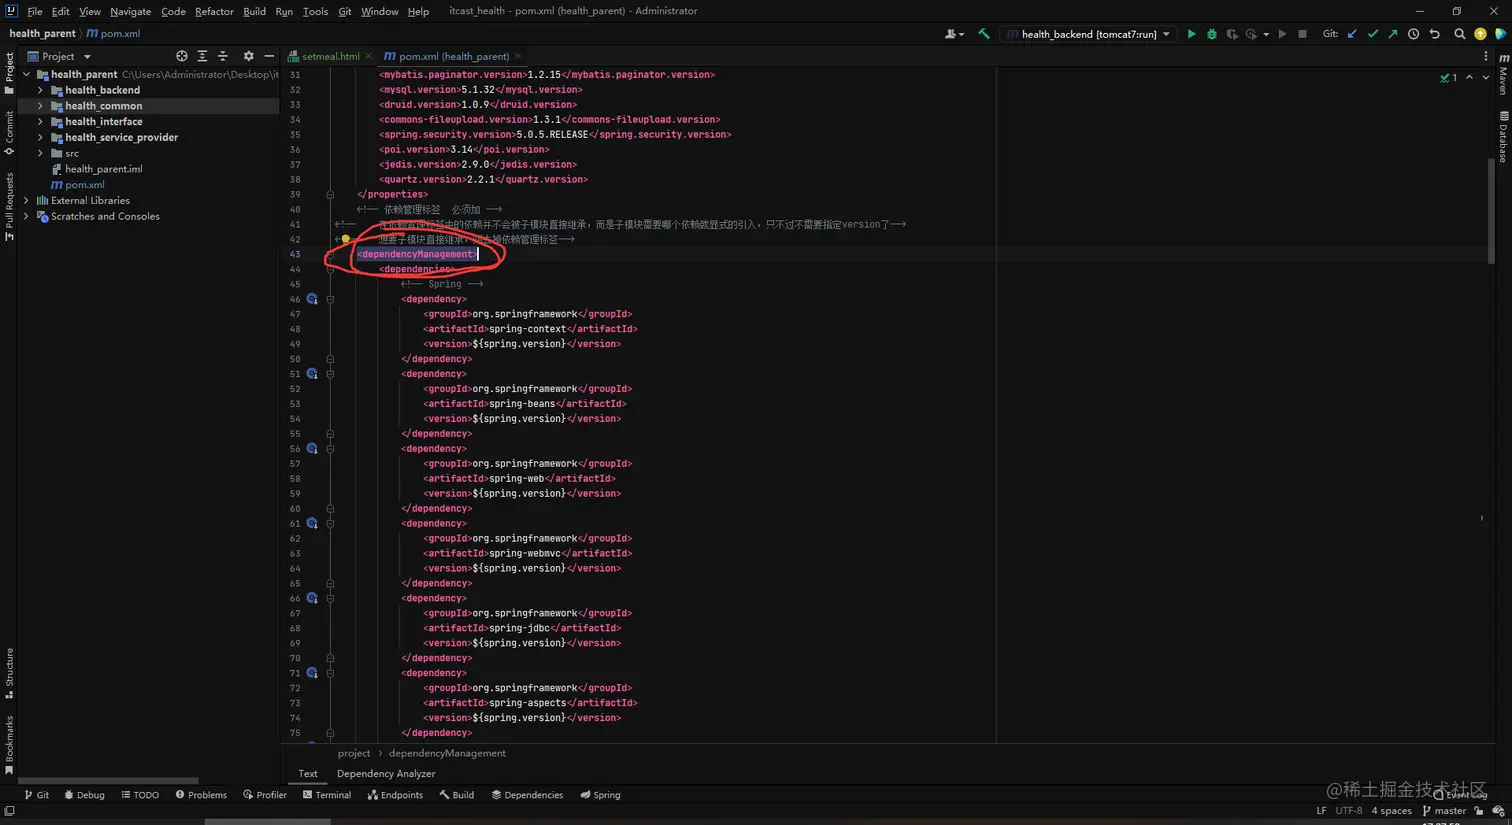This screenshot has width=1512, height=825.
Task: Close the pom.xml editor tab
Action: pyautogui.click(x=518, y=56)
